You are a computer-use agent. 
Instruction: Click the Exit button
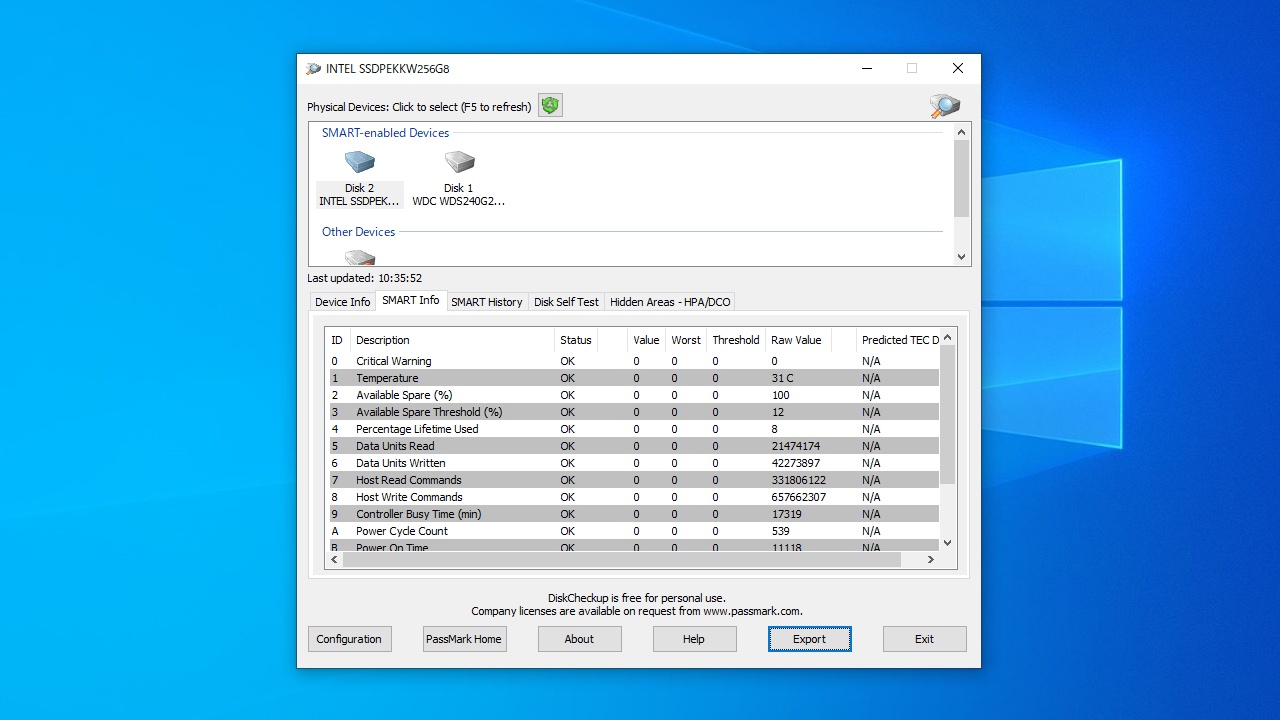tap(924, 639)
